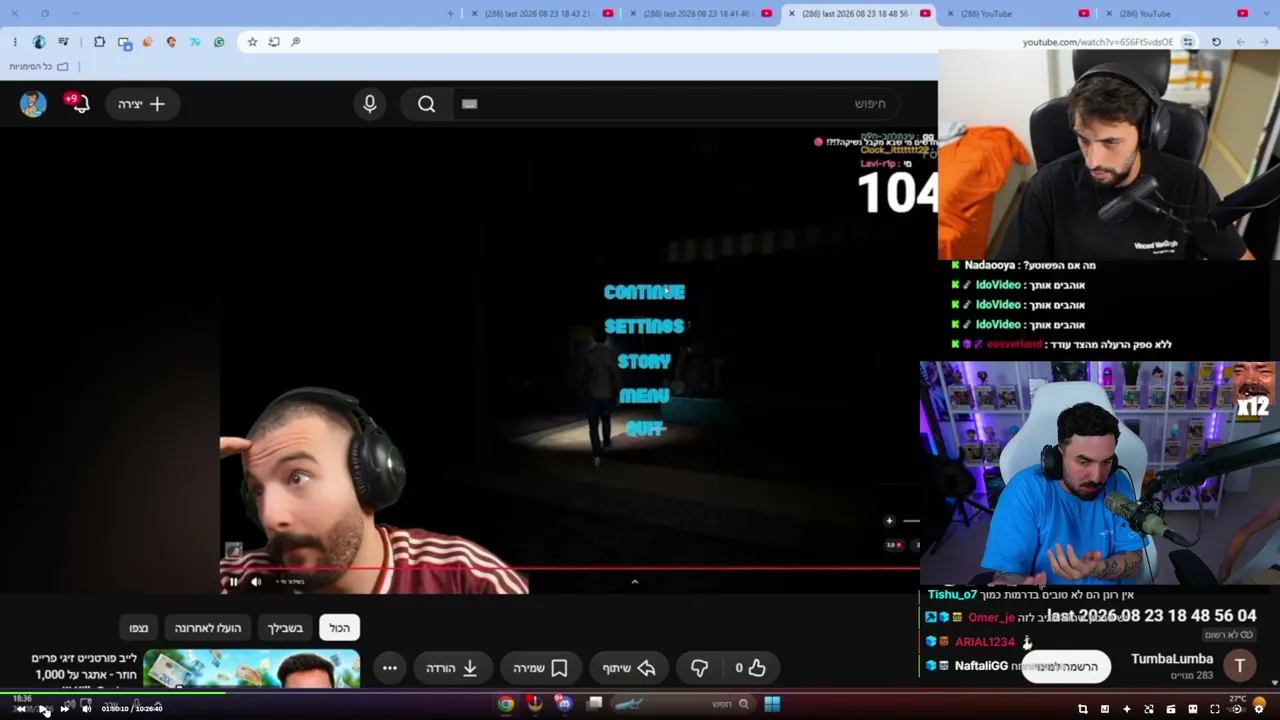Select the הועלו לאחרונה filter chip

(208, 628)
